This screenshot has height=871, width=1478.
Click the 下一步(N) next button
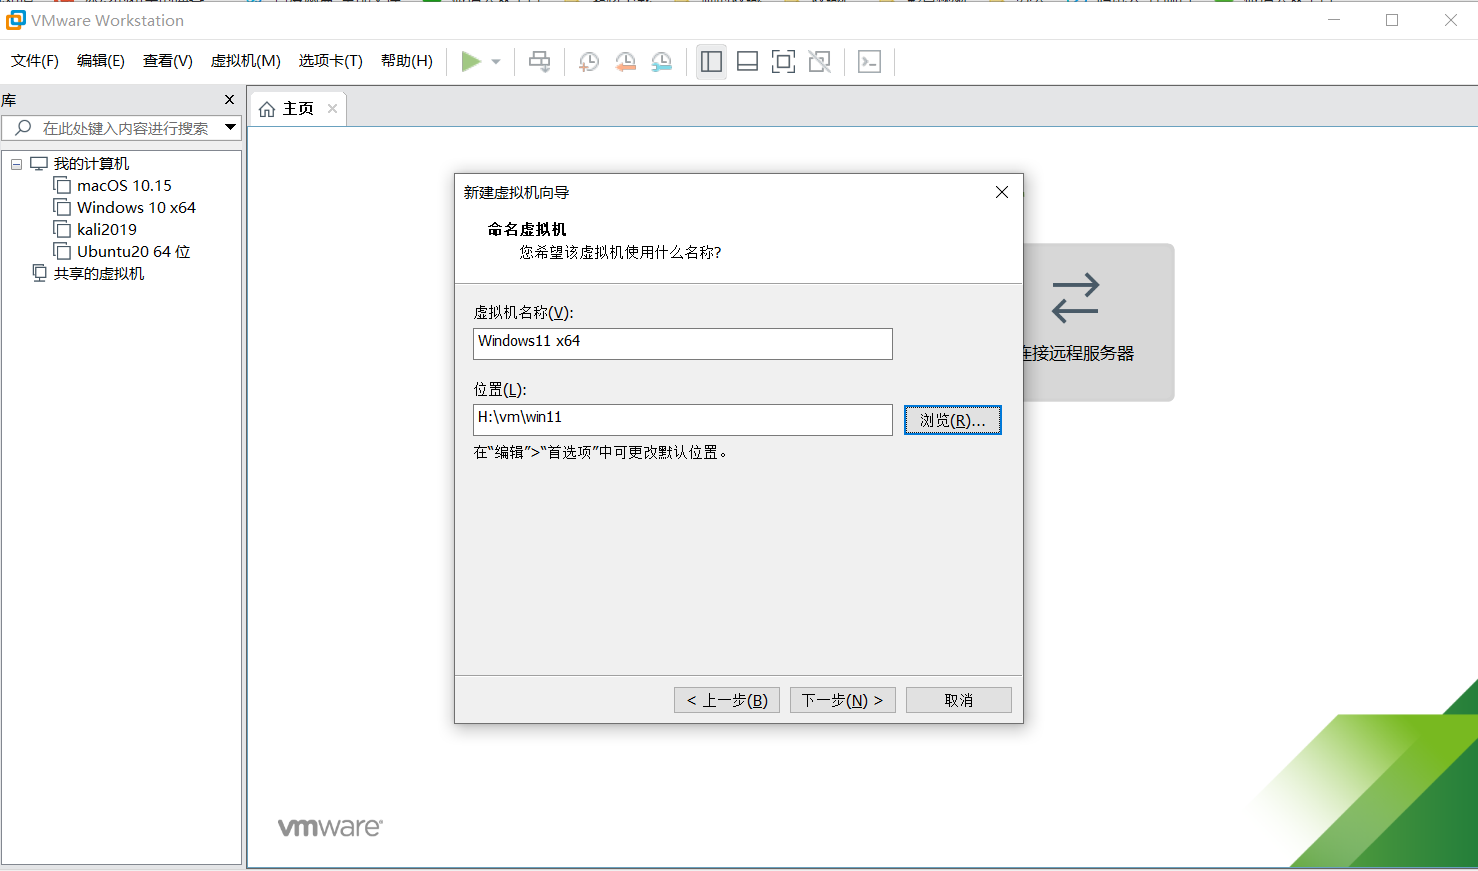coord(843,700)
